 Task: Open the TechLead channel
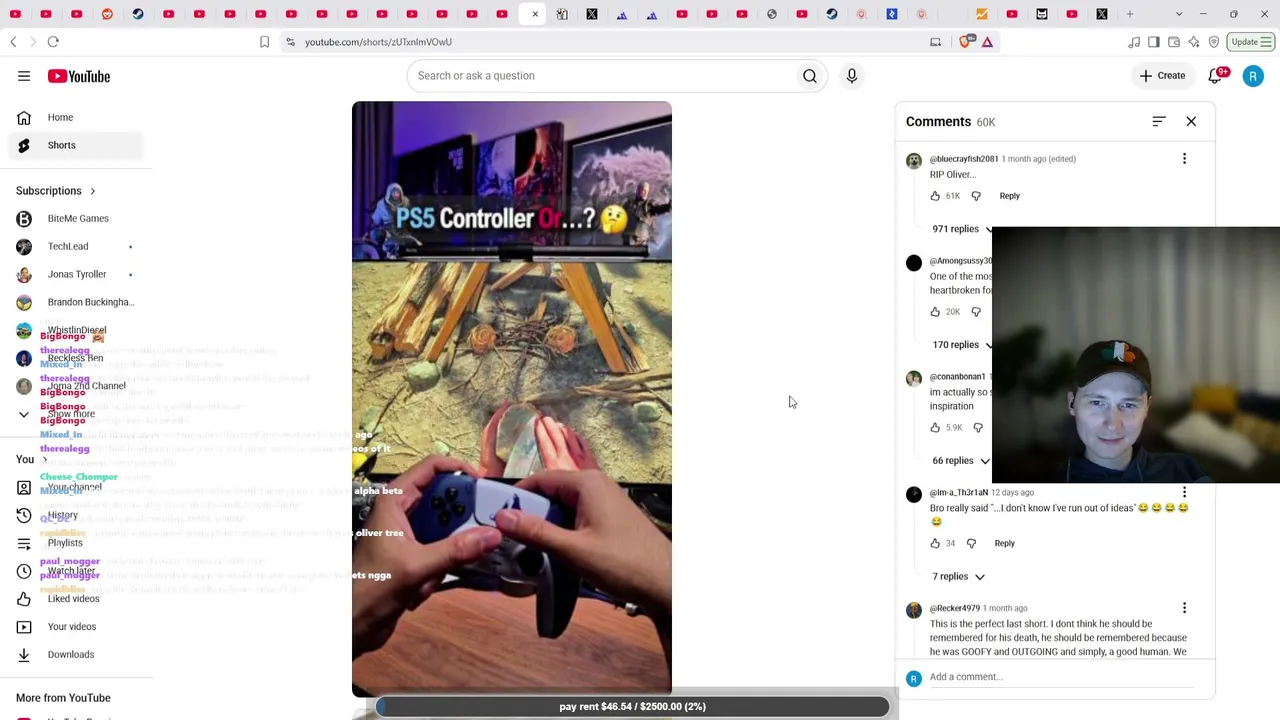tap(76, 247)
